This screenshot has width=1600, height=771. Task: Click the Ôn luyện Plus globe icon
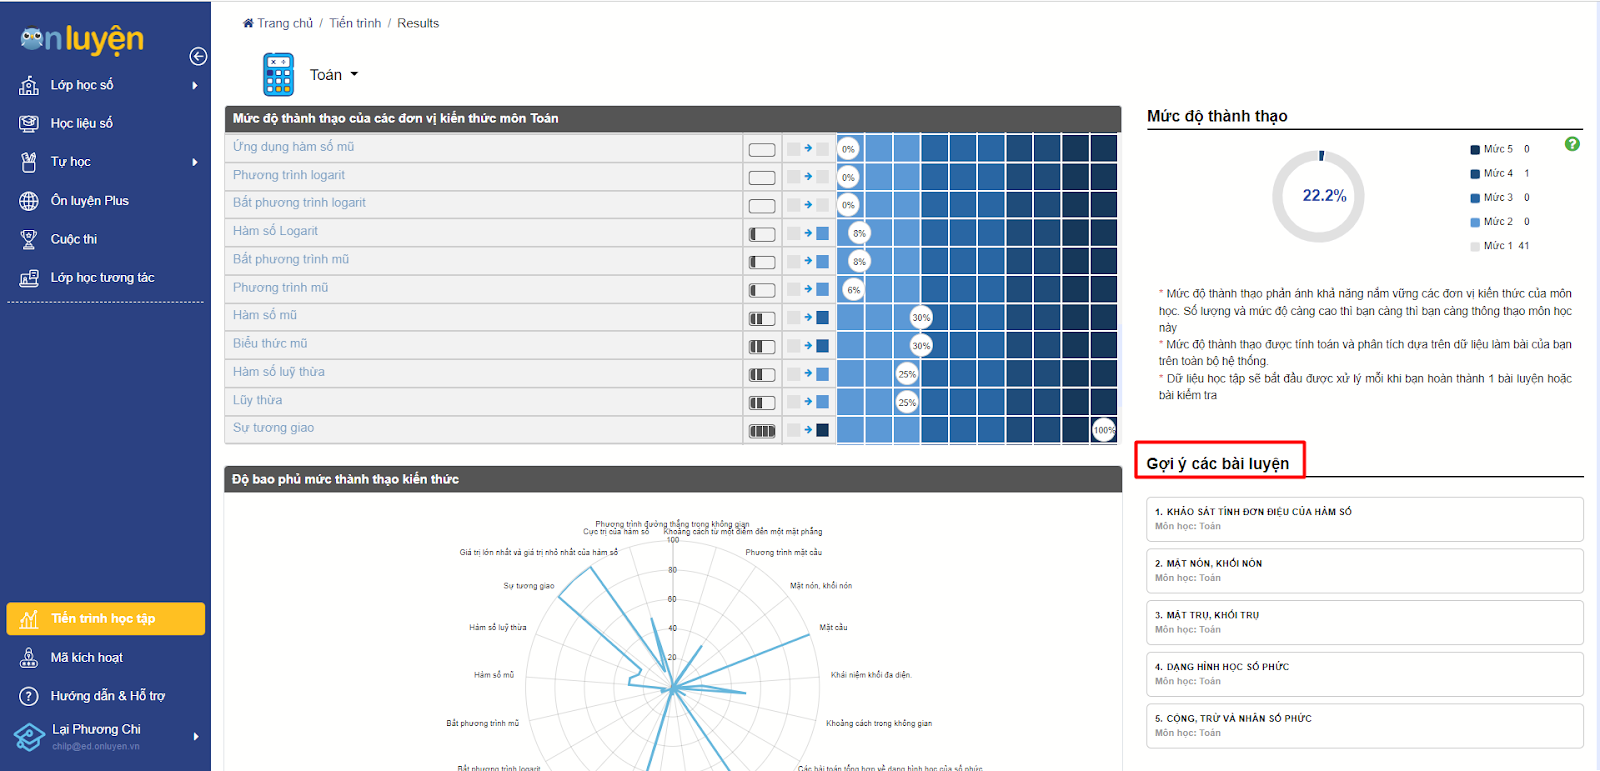coord(29,201)
